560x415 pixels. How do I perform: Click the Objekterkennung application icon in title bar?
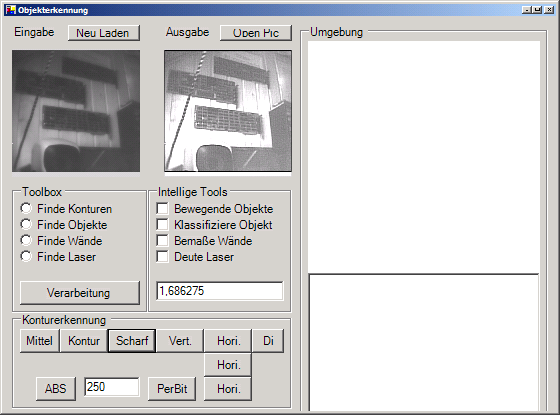(11, 10)
